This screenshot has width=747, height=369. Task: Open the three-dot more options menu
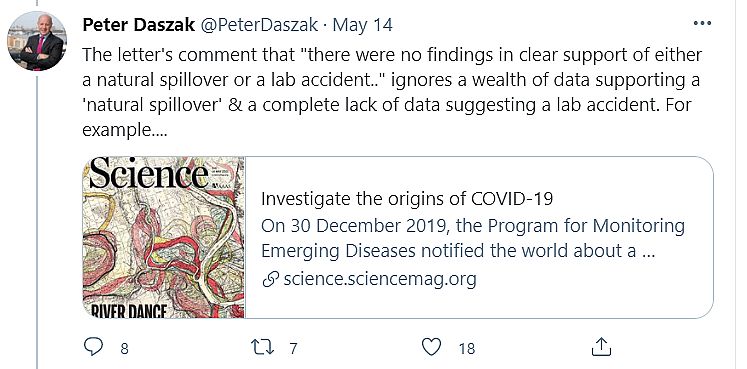(702, 23)
